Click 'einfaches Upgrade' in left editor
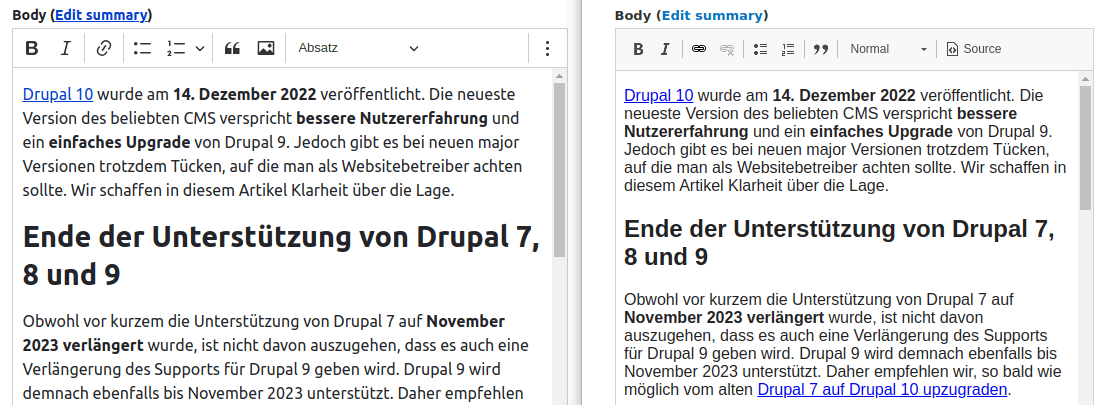Viewport: 1100px width, 405px height. [x=119, y=142]
